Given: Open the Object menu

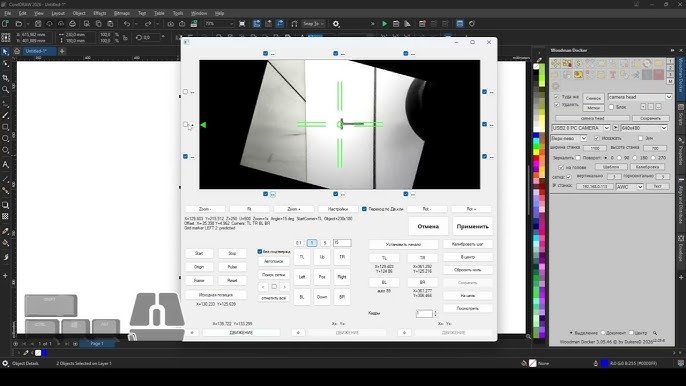Looking at the screenshot, I should [79, 14].
